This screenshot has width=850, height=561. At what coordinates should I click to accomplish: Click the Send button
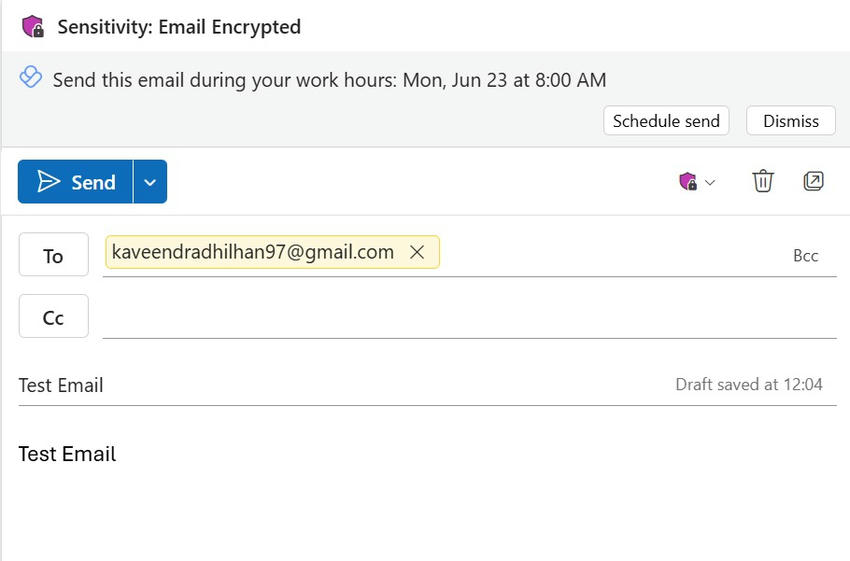(76, 182)
